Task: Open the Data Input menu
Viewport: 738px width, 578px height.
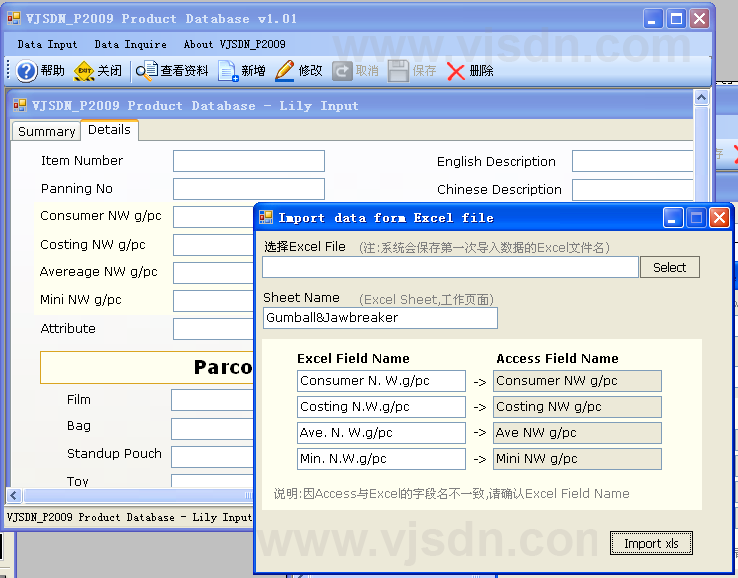Action: pos(47,44)
